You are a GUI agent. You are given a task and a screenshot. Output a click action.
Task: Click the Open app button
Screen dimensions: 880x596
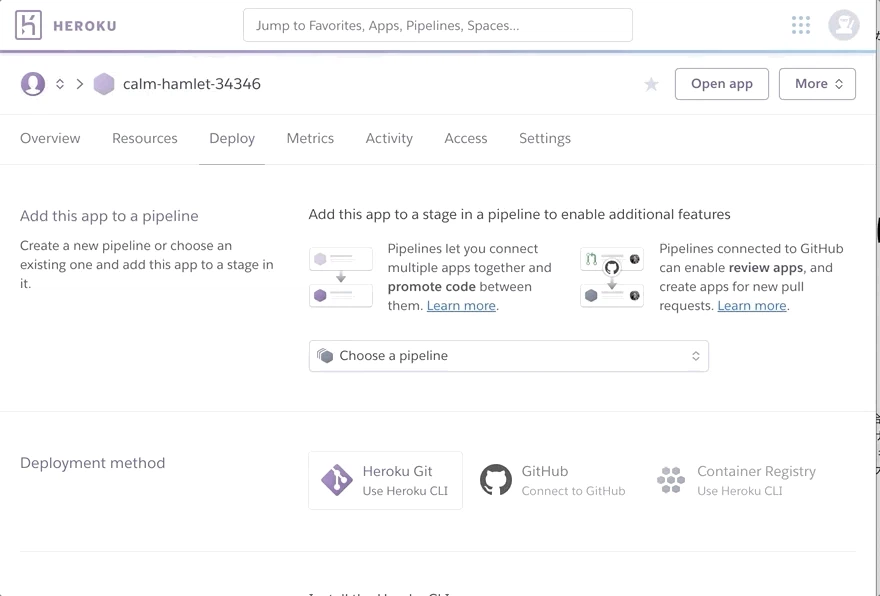(x=722, y=84)
